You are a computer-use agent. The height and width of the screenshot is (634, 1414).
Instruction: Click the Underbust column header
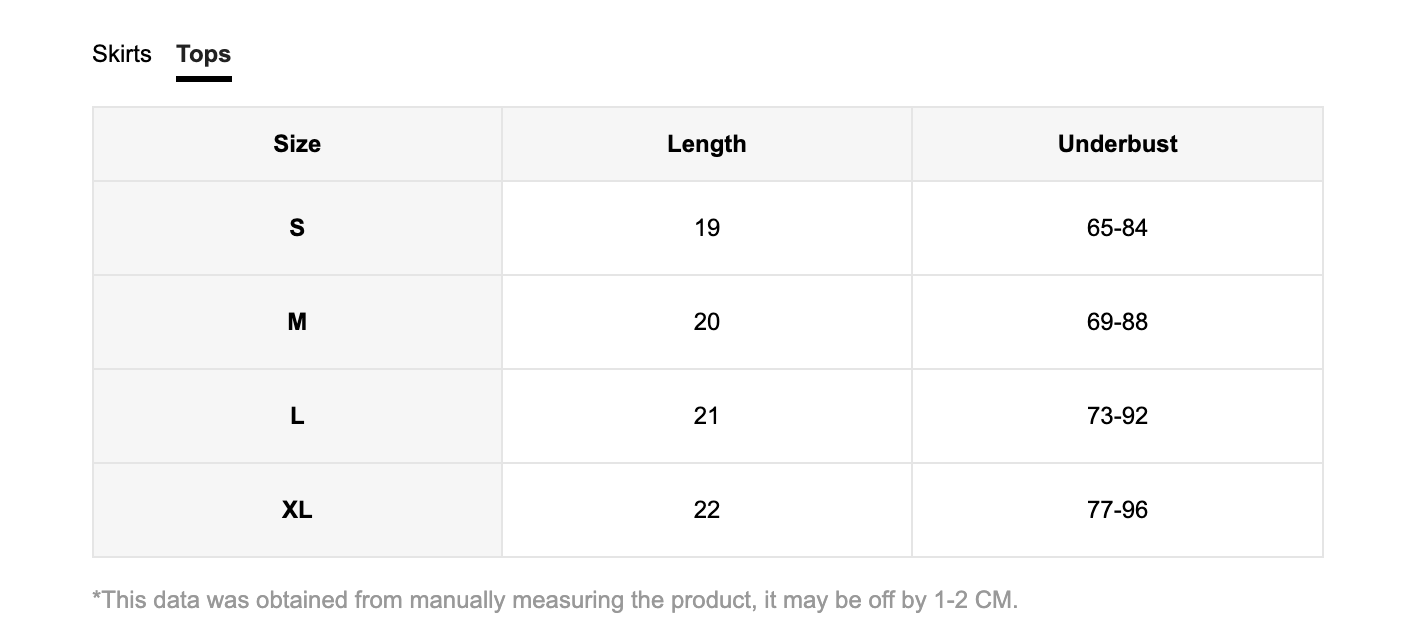pyautogui.click(x=1117, y=144)
